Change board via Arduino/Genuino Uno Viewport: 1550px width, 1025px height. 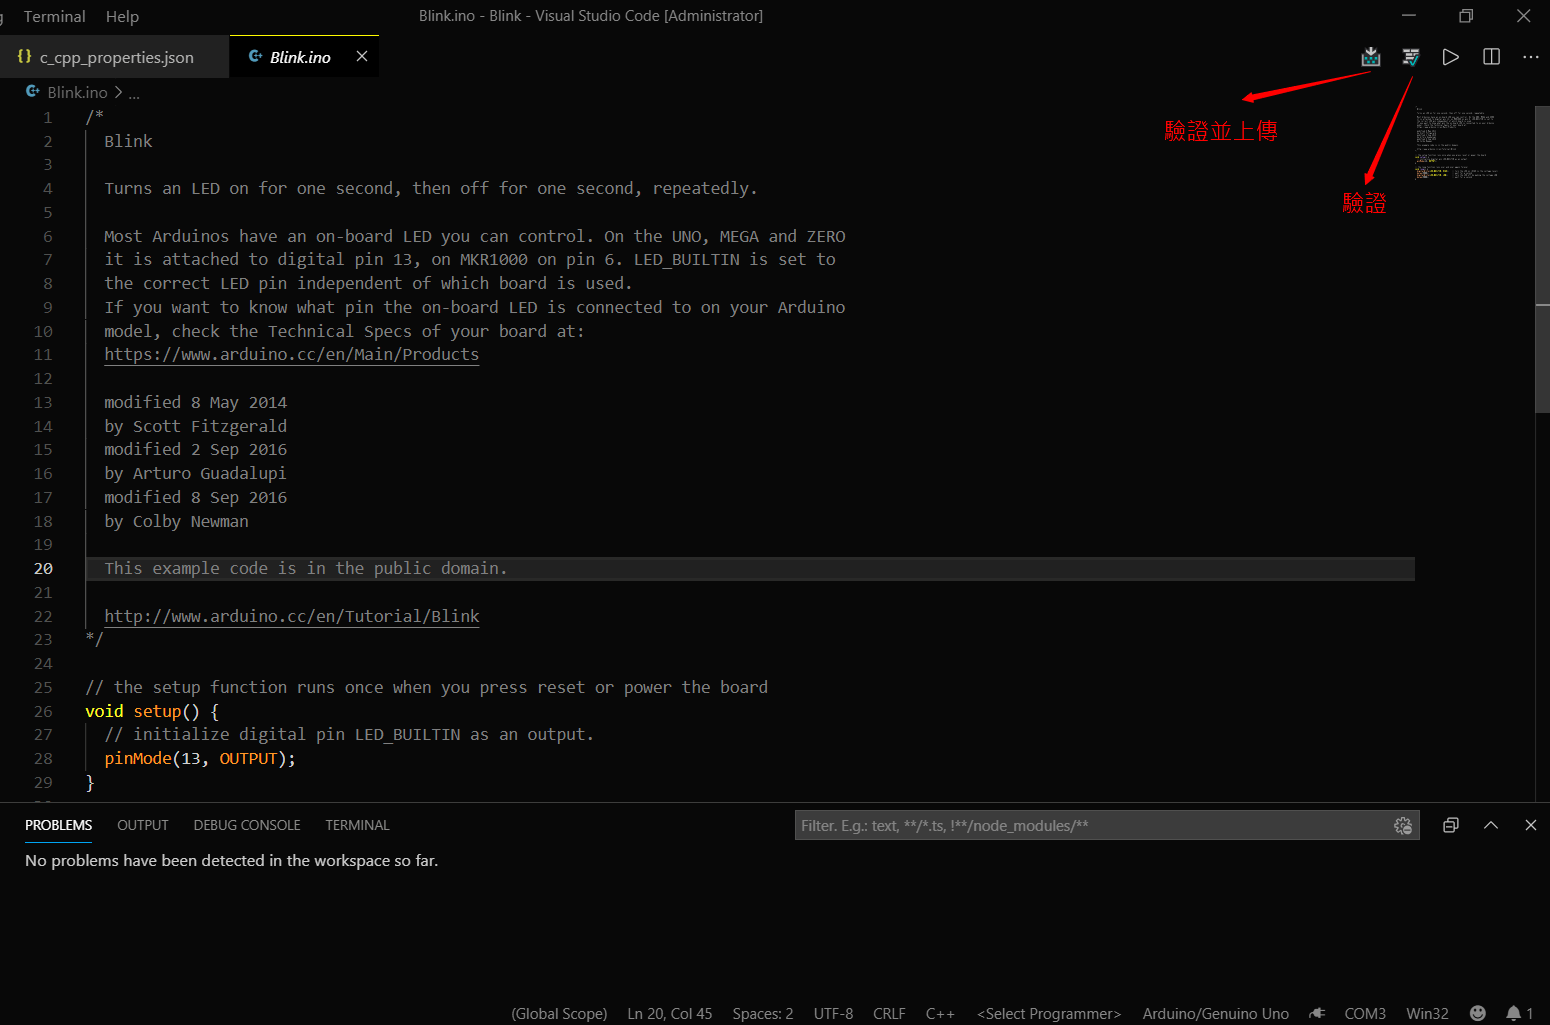1216,1013
